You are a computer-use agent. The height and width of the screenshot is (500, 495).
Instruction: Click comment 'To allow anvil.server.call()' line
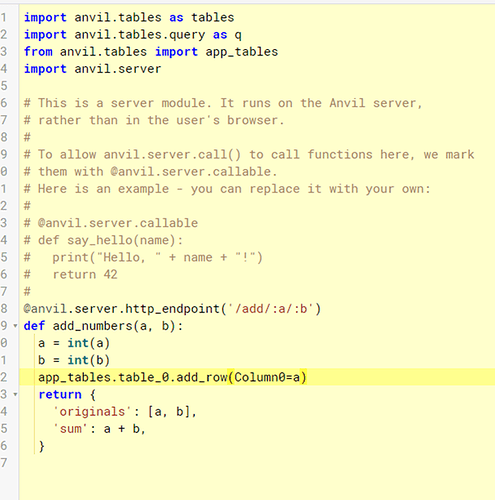249,155
